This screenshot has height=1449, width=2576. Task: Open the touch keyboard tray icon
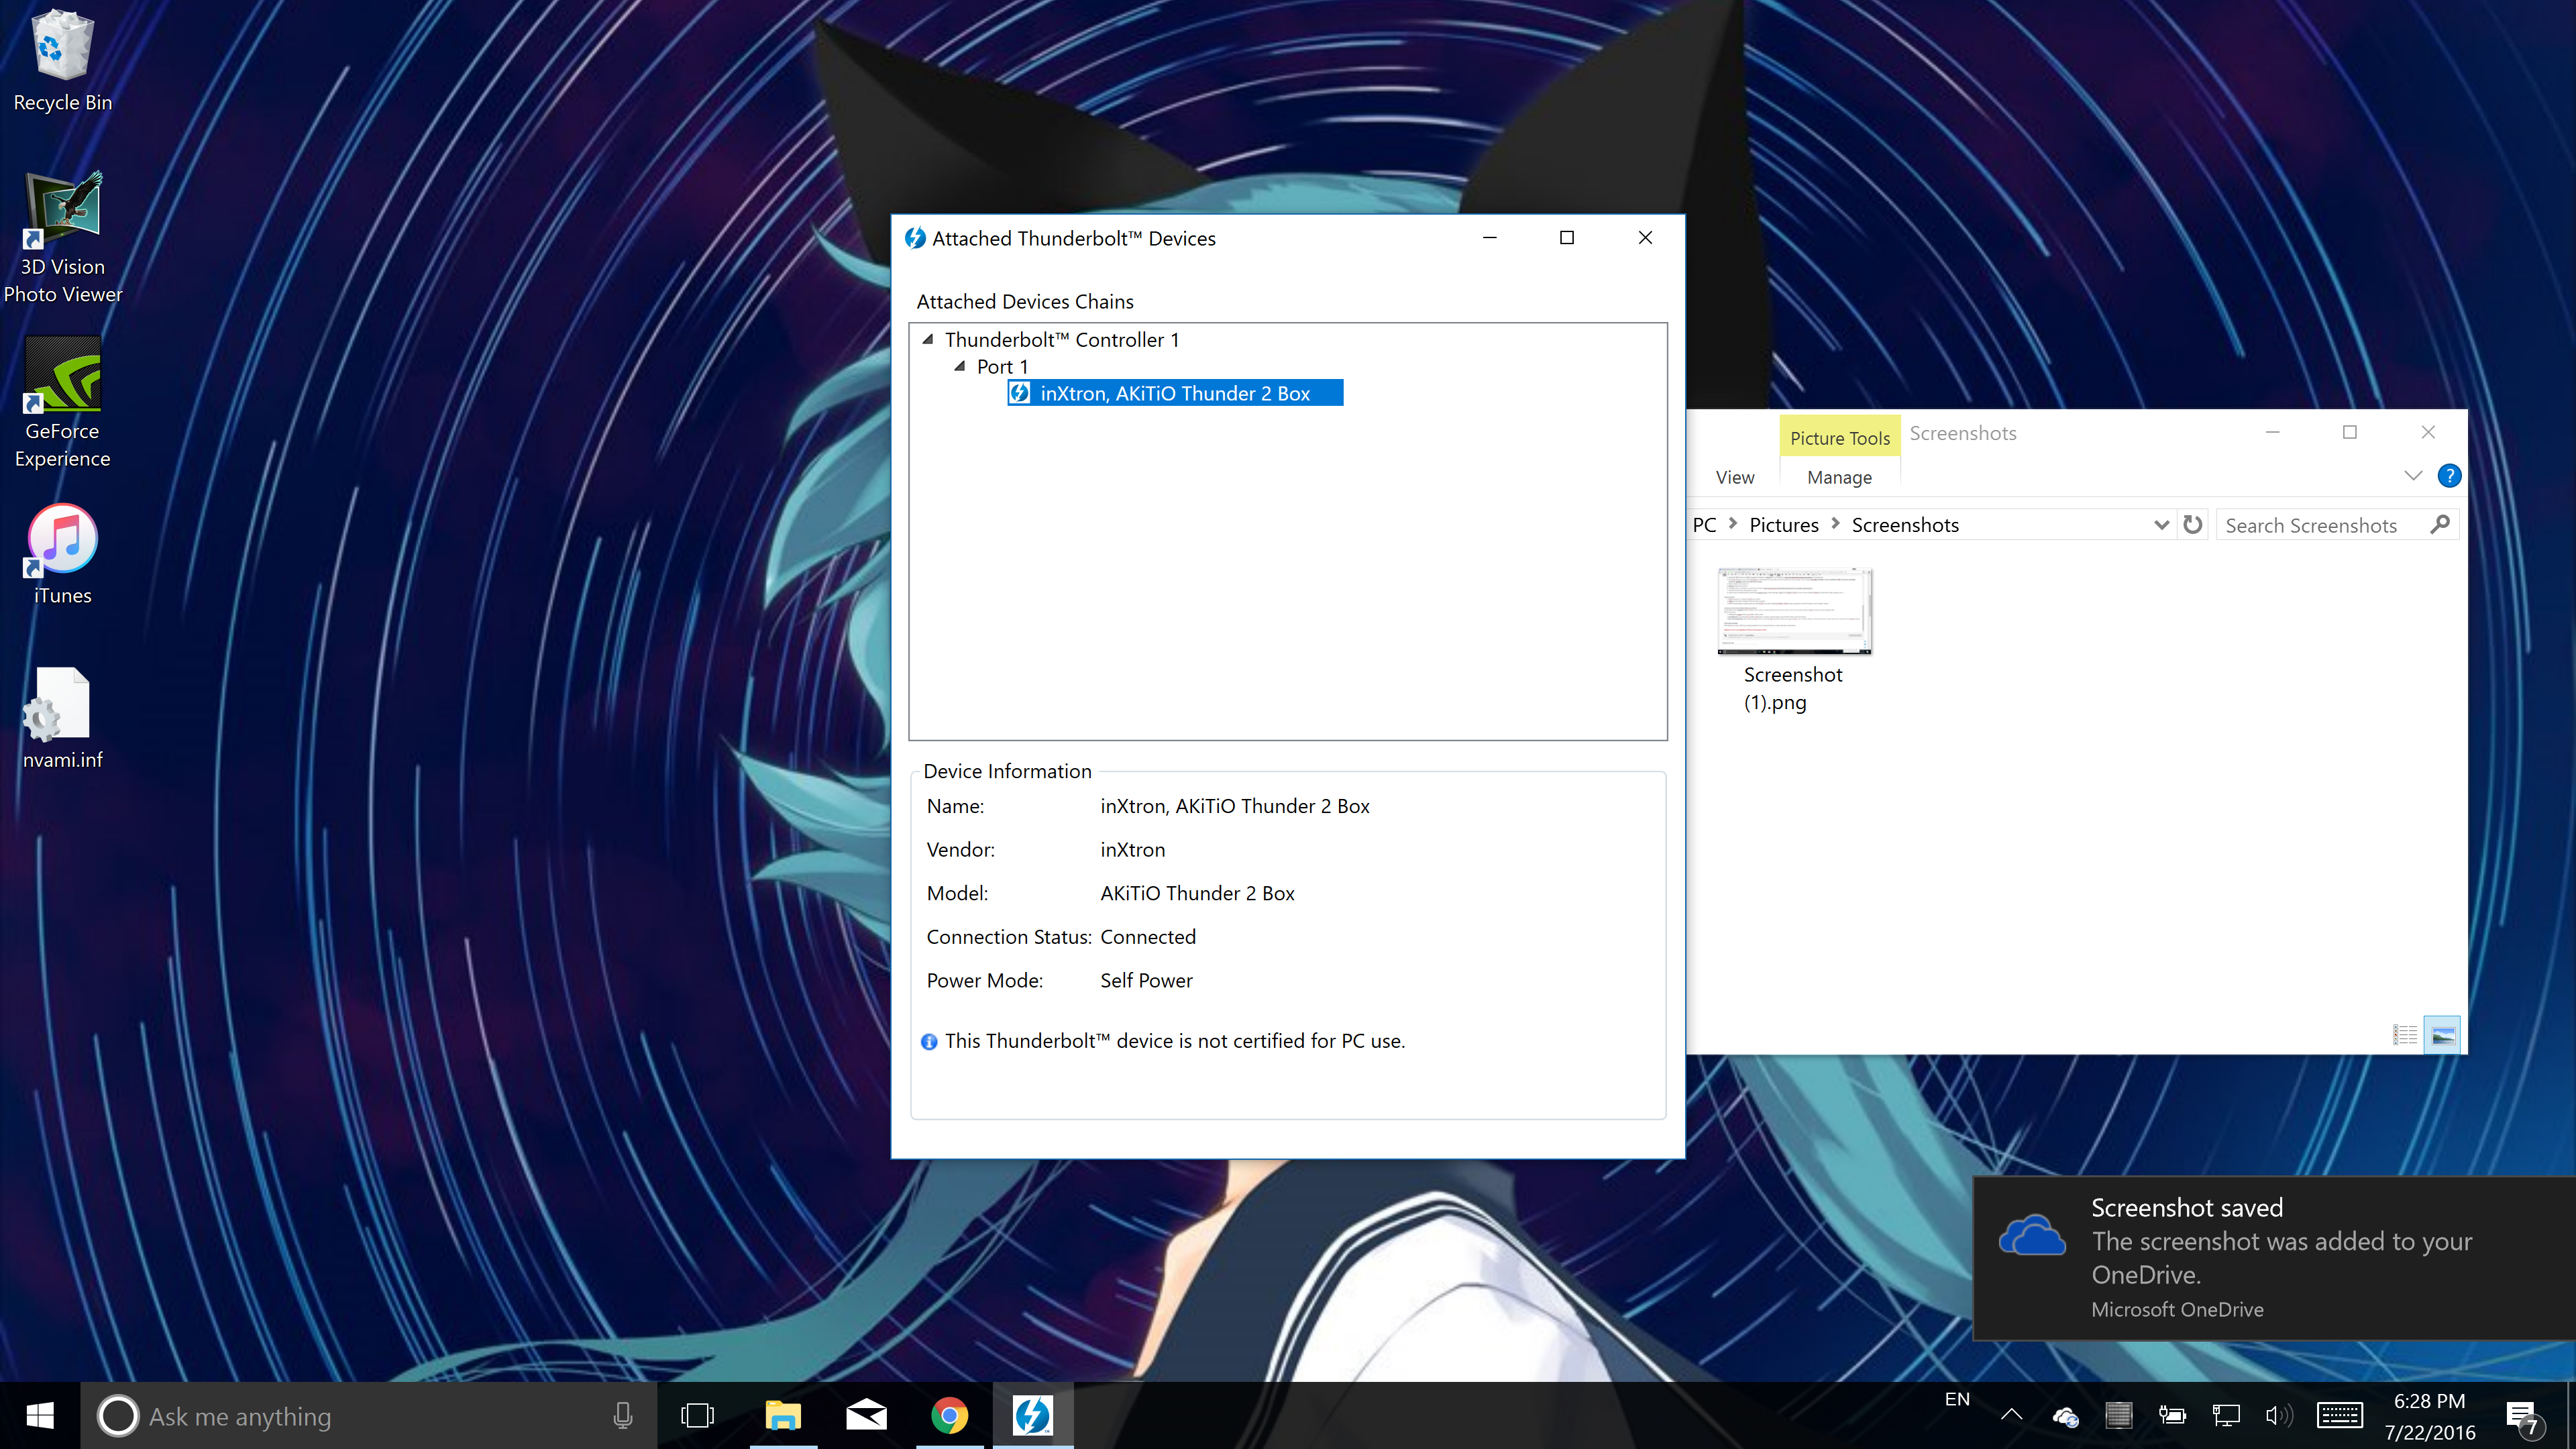point(2340,1415)
